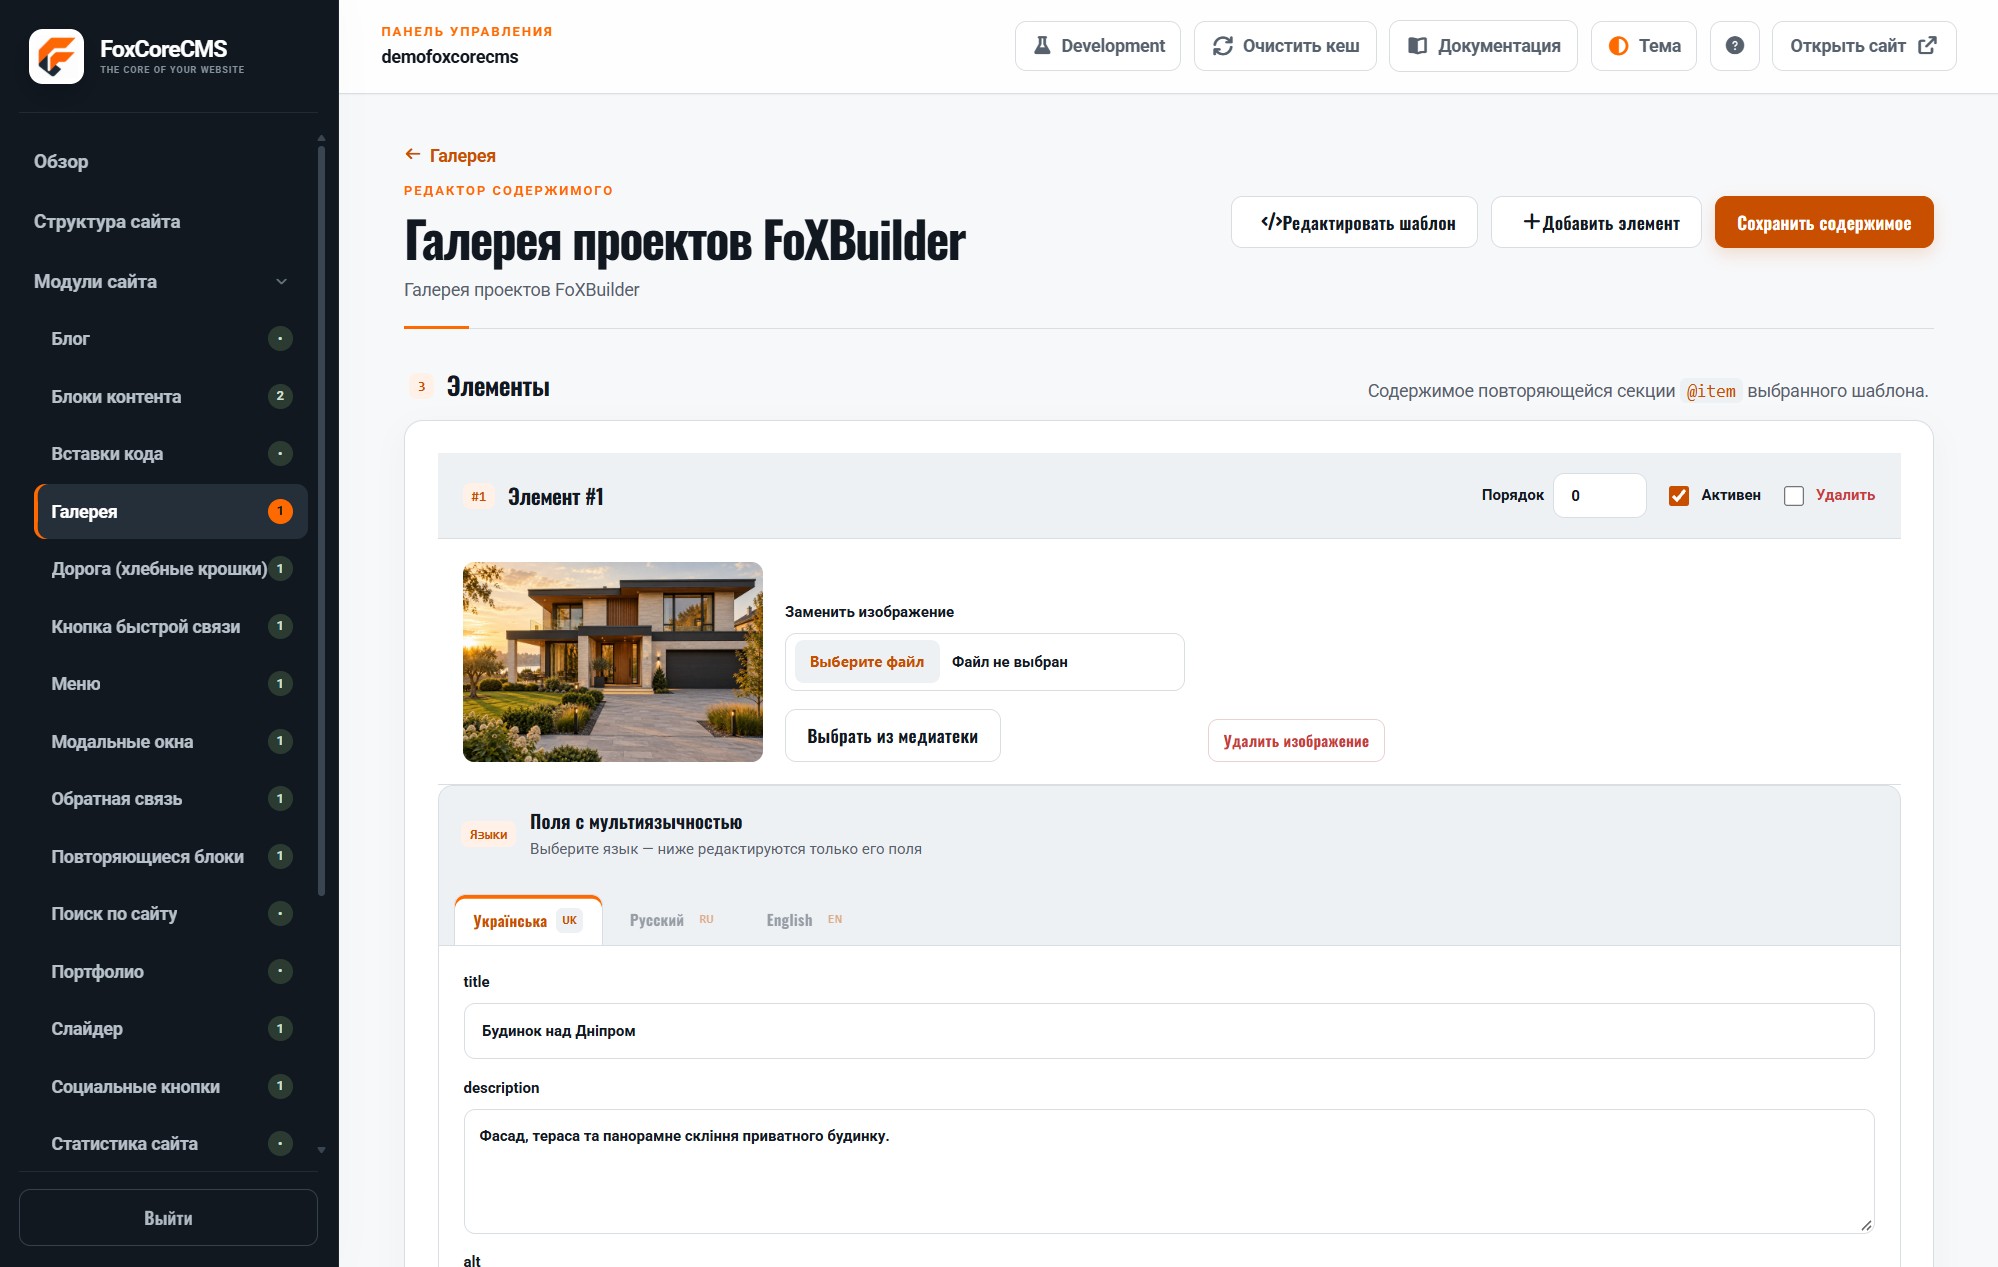The width and height of the screenshot is (1998, 1267).
Task: Click the description textarea resize handle
Action: pos(1866,1225)
